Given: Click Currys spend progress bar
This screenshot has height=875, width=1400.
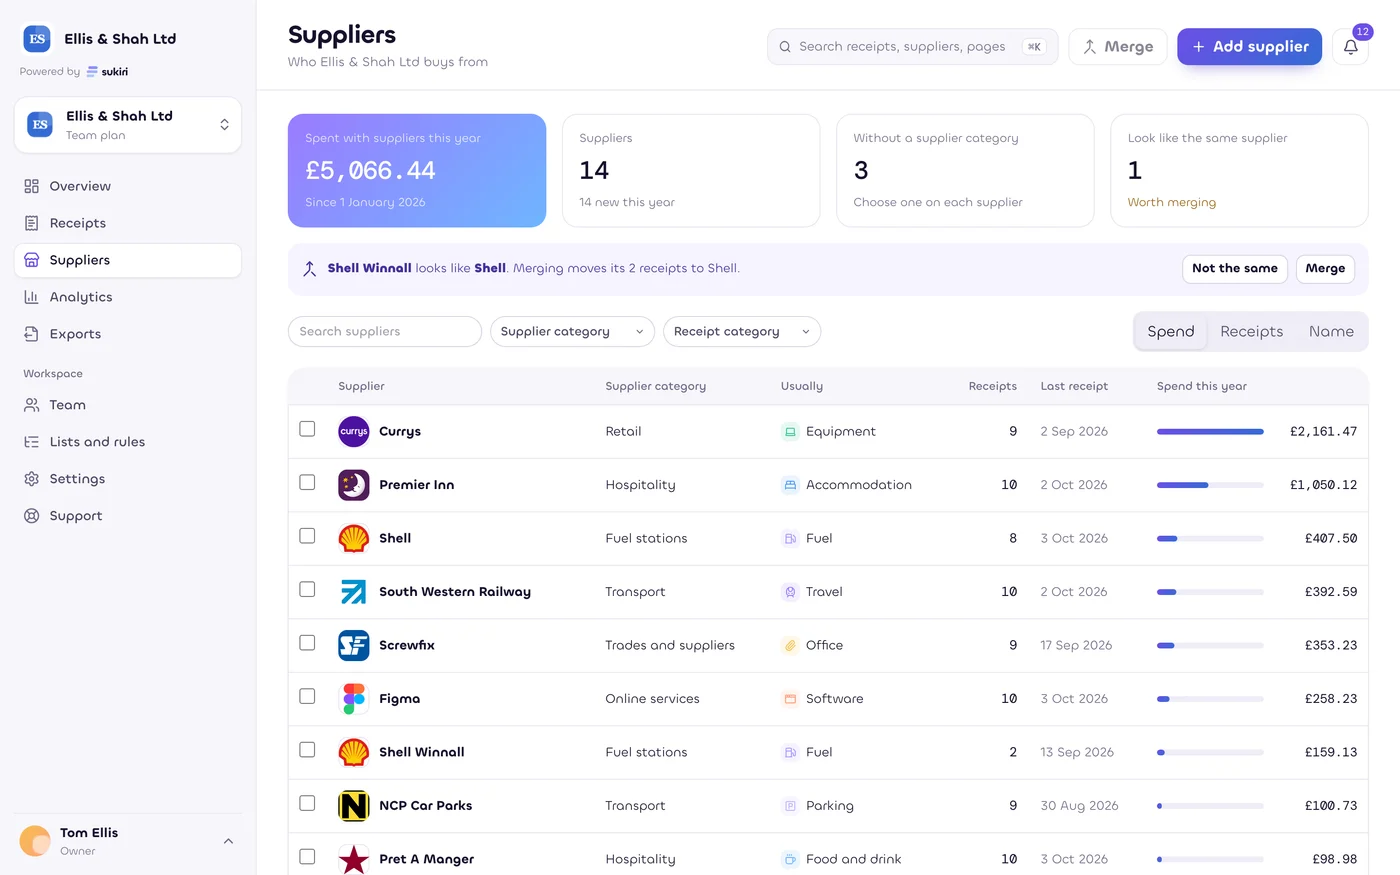Looking at the screenshot, I should click(1210, 432).
